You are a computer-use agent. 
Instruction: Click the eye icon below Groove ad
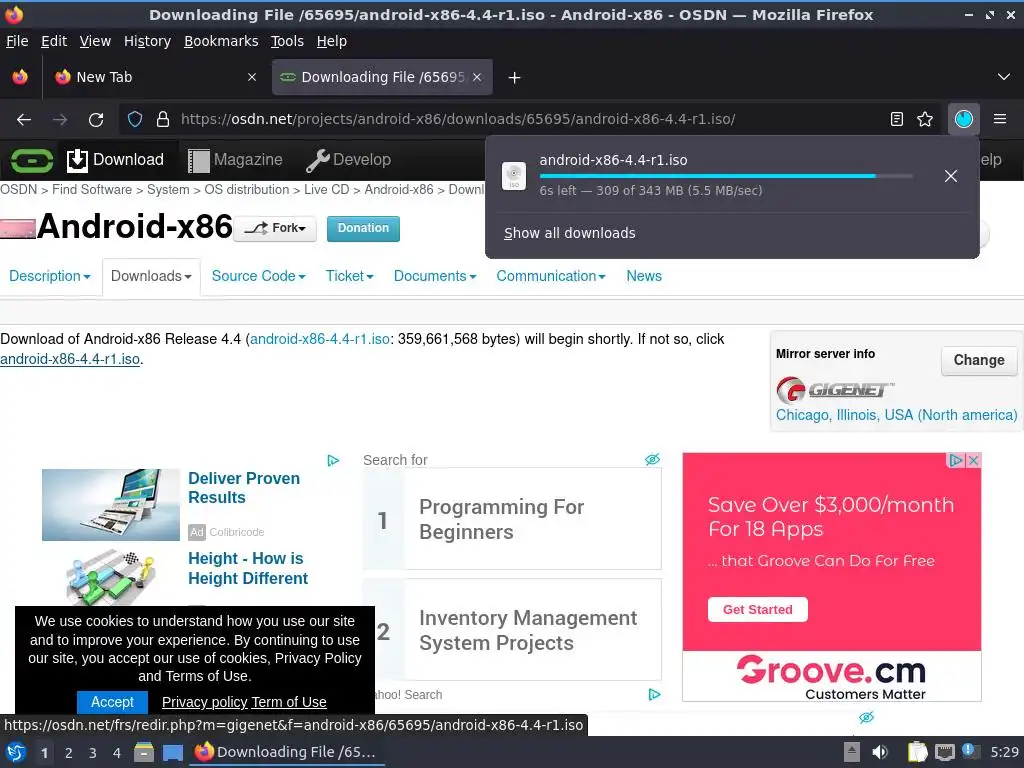pos(867,717)
